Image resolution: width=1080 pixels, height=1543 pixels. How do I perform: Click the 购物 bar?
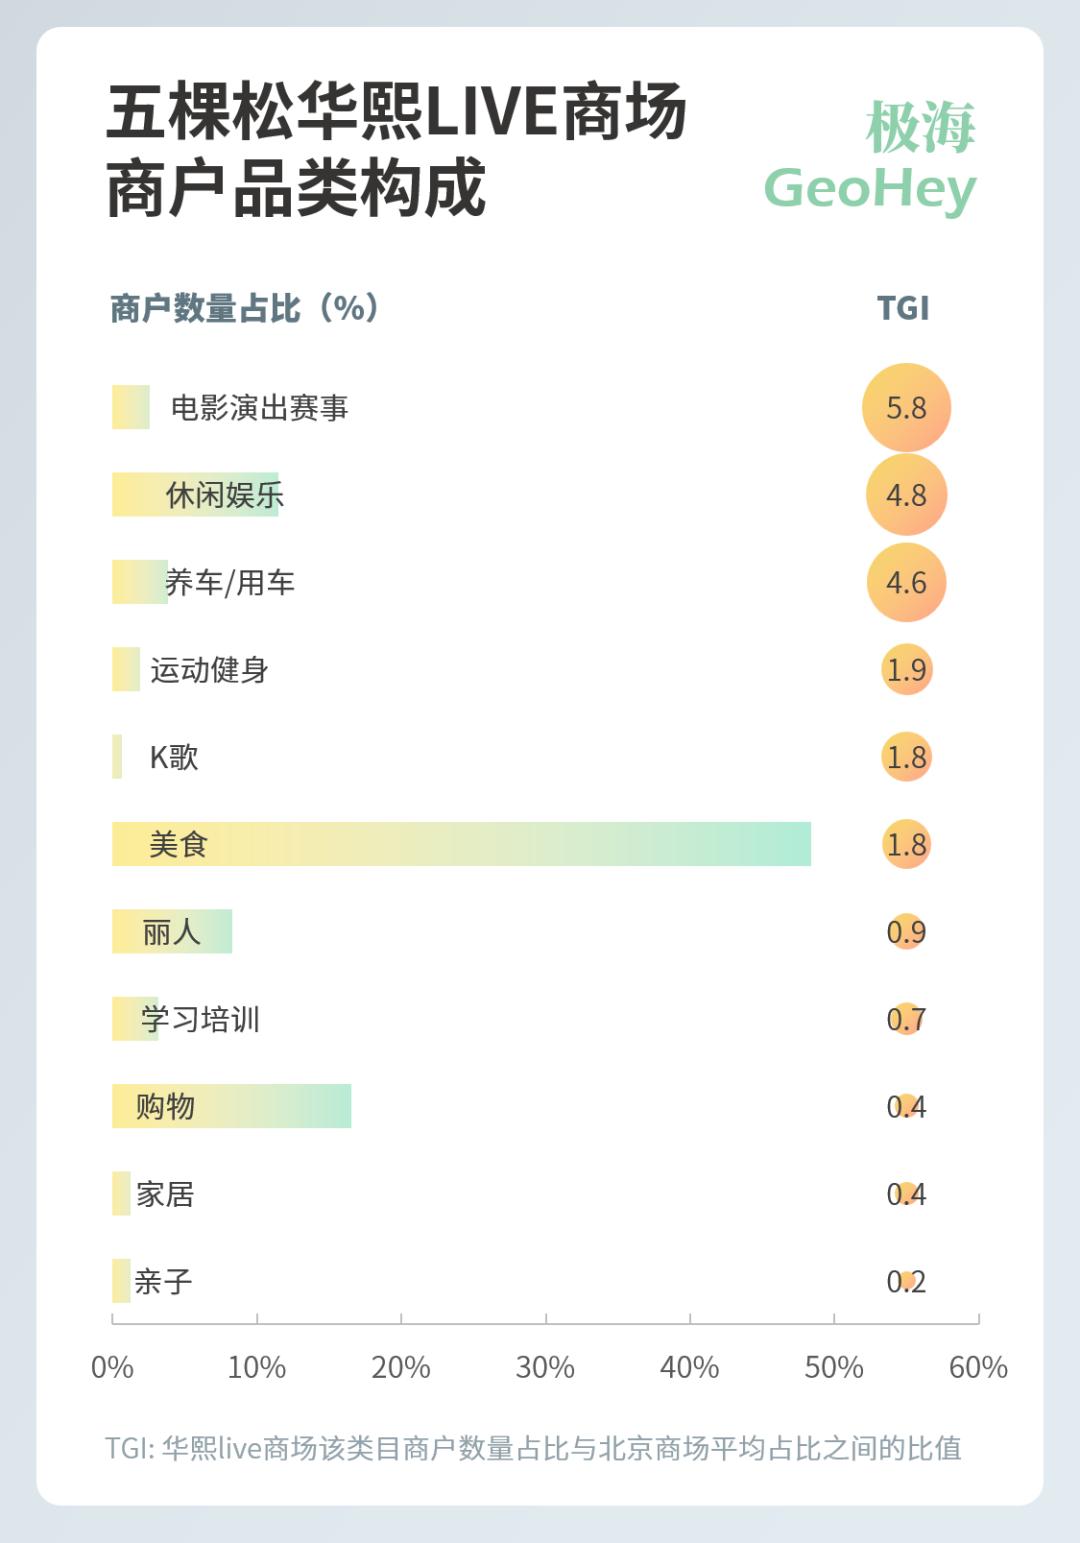(231, 1106)
